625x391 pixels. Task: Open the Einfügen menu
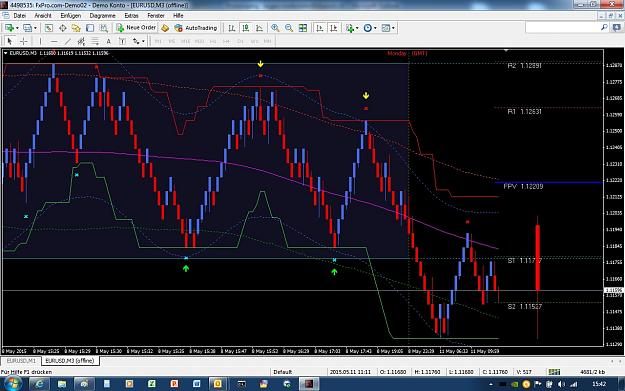(71, 16)
